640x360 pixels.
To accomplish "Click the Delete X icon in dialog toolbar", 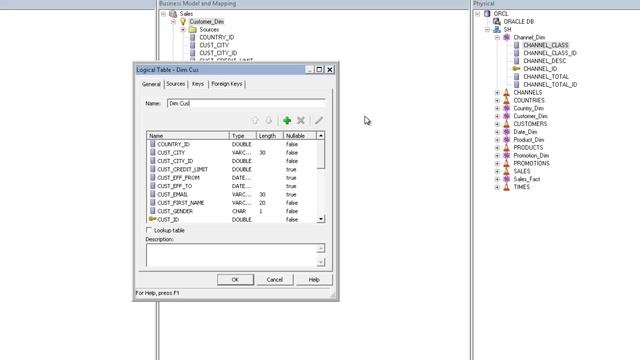I will click(301, 120).
